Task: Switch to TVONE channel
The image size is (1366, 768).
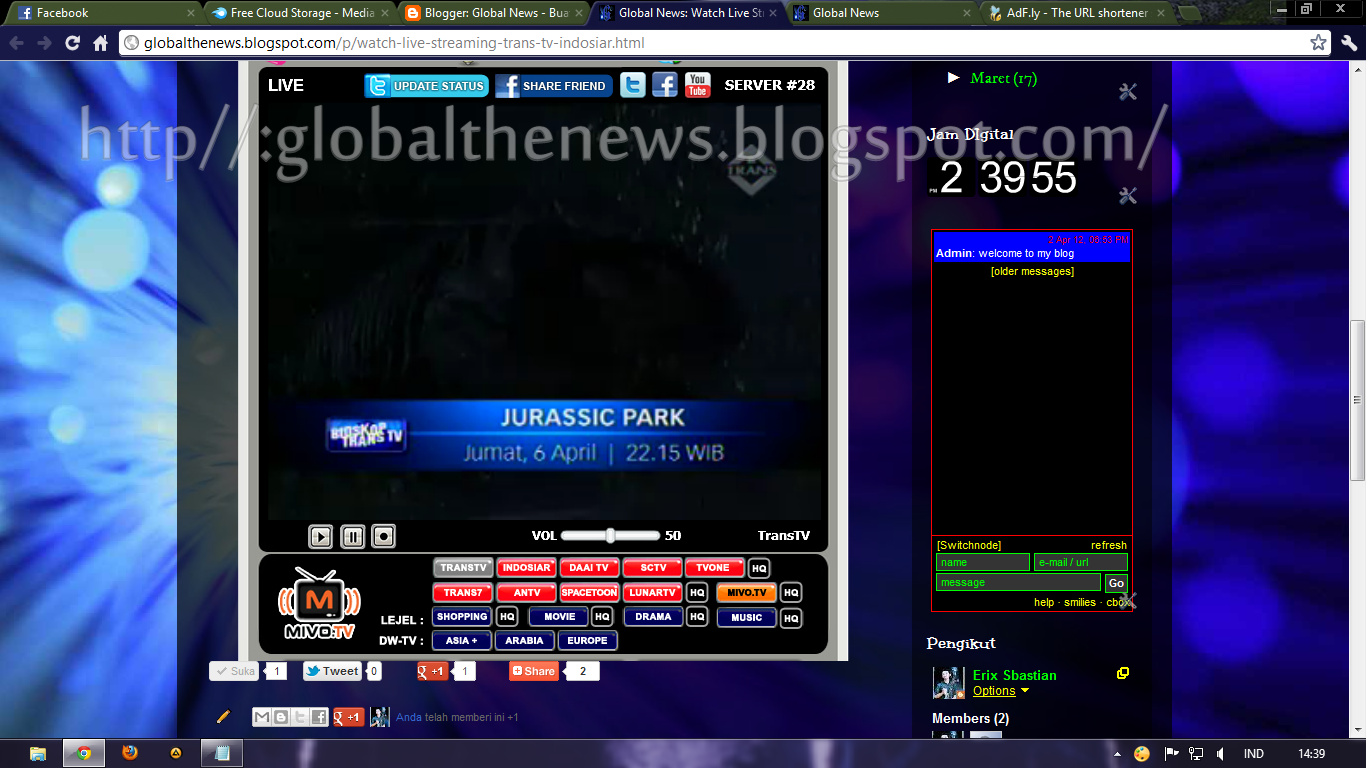Action: click(x=714, y=568)
